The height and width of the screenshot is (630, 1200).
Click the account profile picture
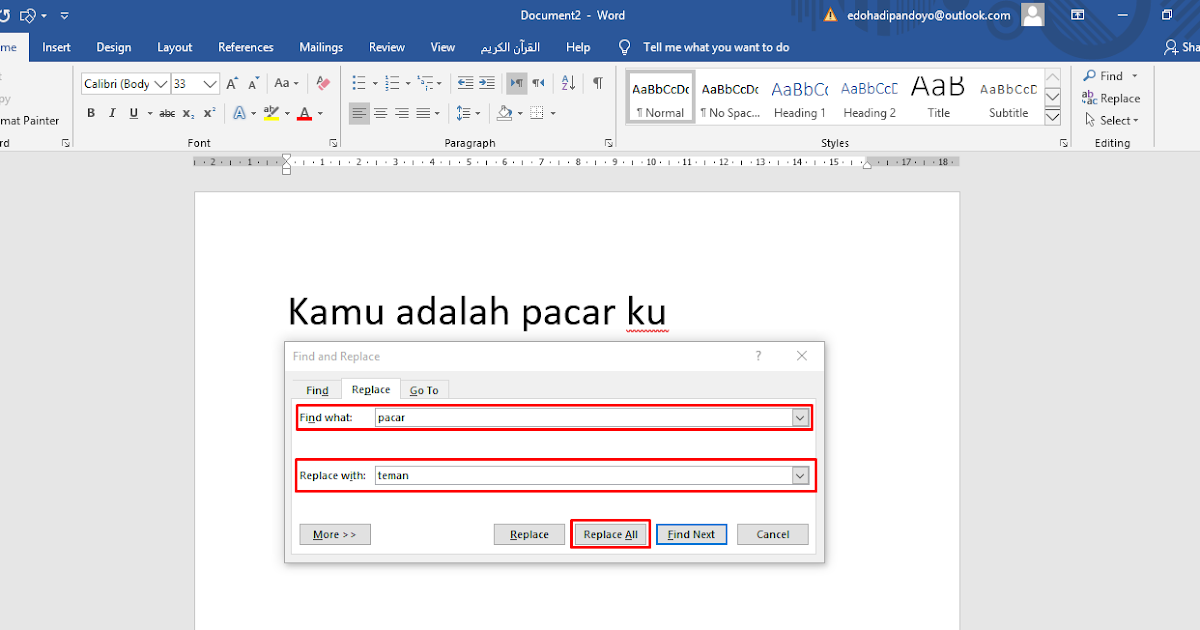1033,15
